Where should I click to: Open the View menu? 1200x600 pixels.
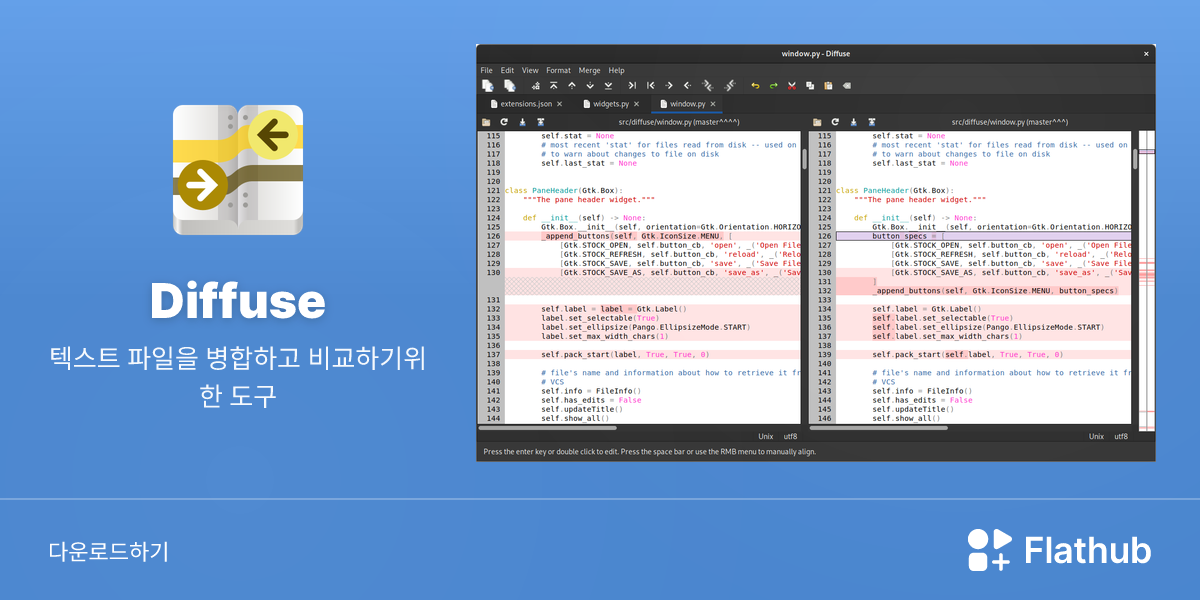click(530, 70)
